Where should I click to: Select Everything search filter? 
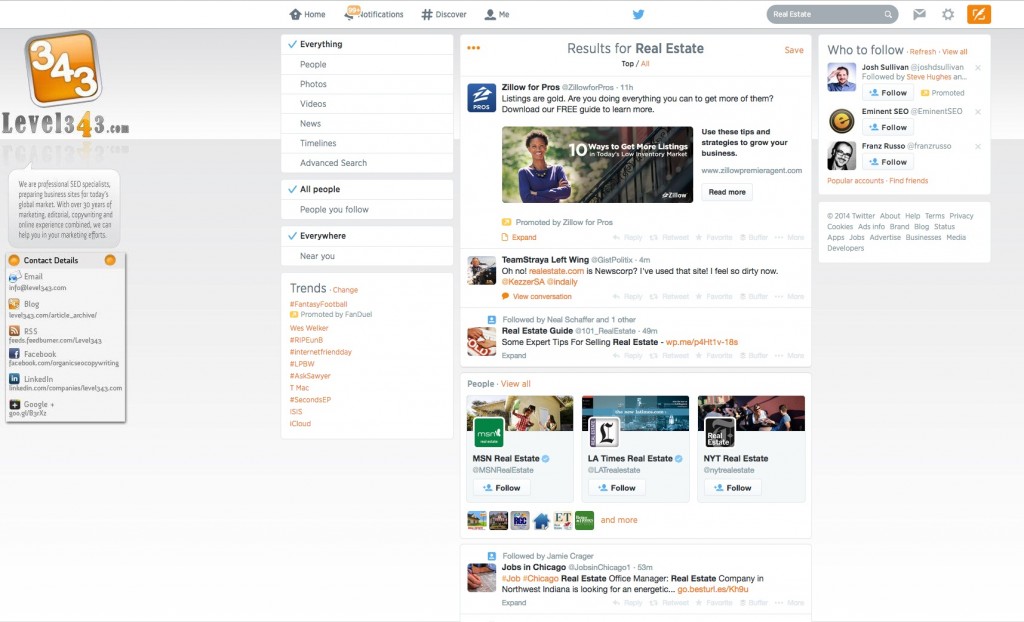[x=367, y=44]
